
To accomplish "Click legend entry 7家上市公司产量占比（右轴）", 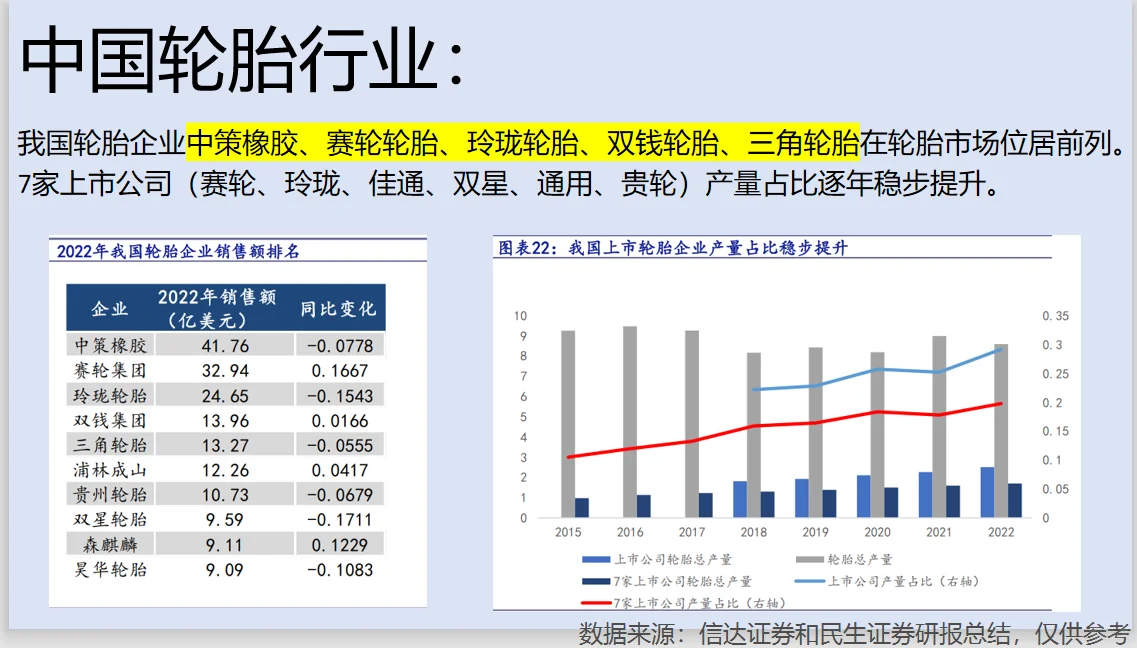I will point(685,603).
